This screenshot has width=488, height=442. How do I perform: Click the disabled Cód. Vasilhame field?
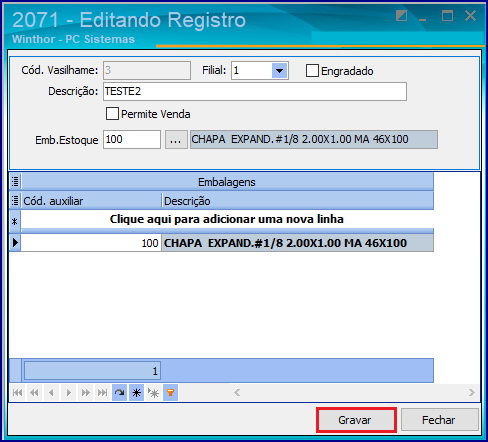click(x=147, y=70)
